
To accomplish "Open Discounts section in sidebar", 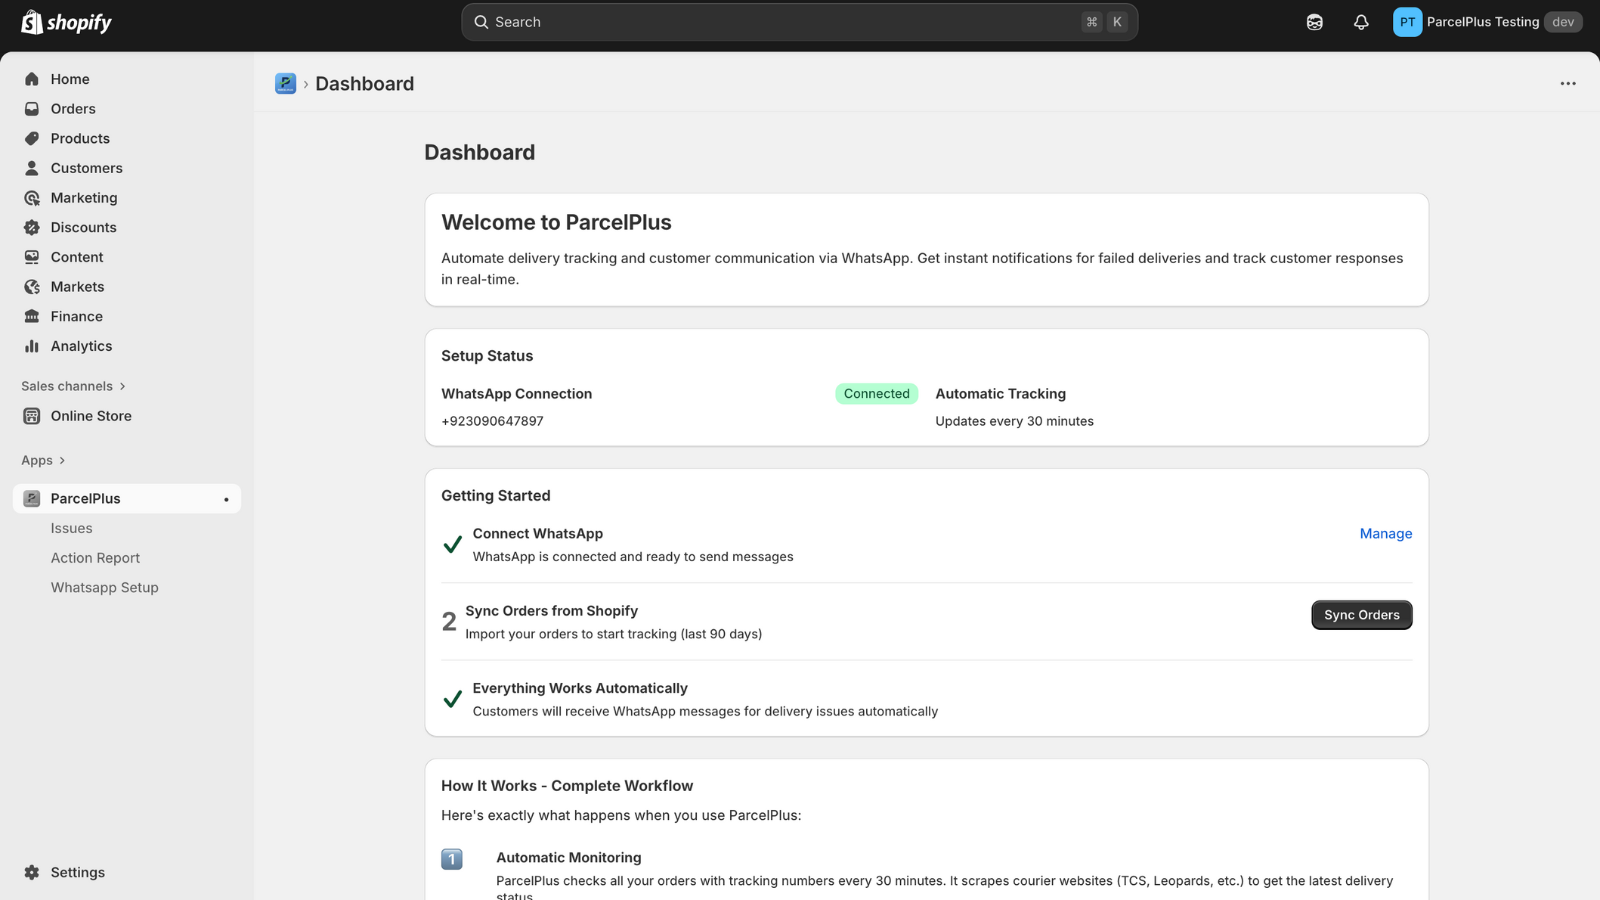I will (x=83, y=228).
